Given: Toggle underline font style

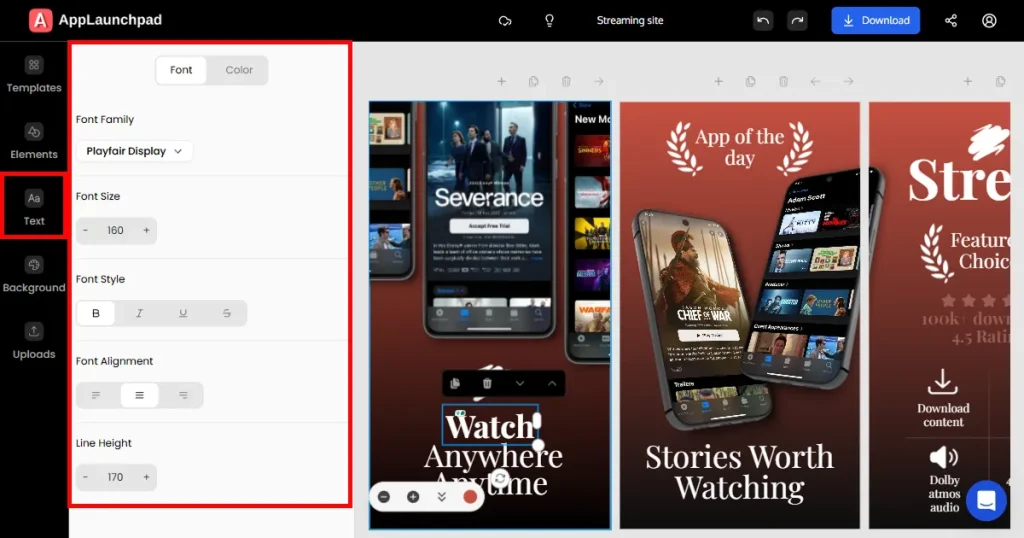Looking at the screenshot, I should [x=183, y=313].
